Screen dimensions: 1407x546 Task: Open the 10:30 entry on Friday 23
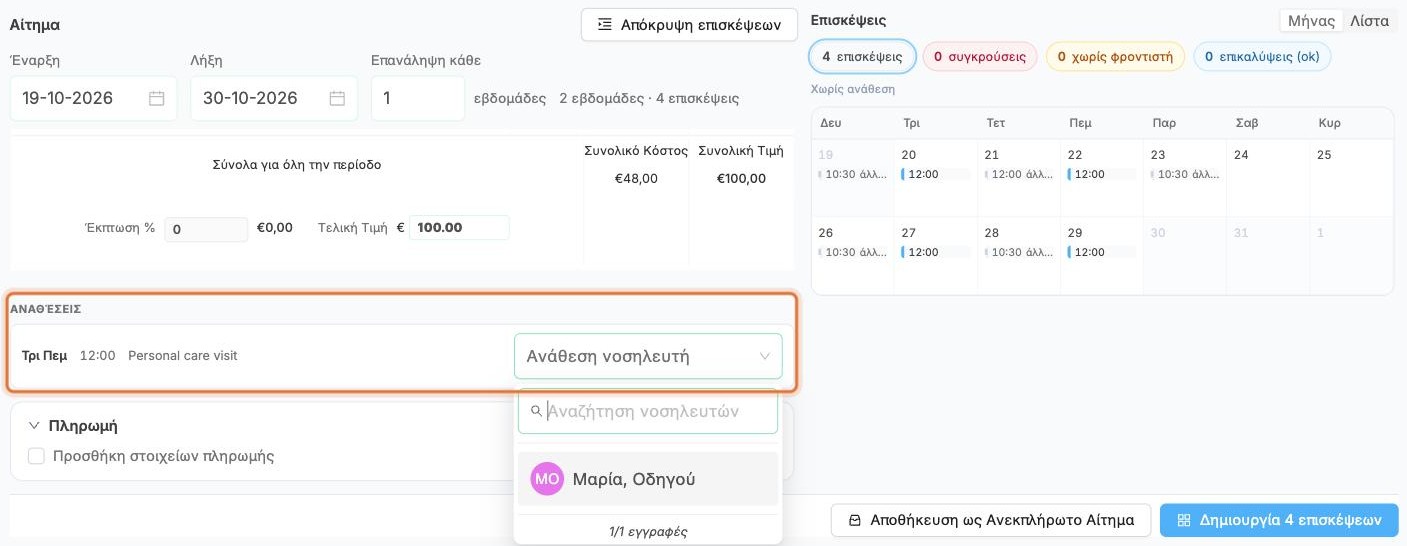pos(1185,174)
